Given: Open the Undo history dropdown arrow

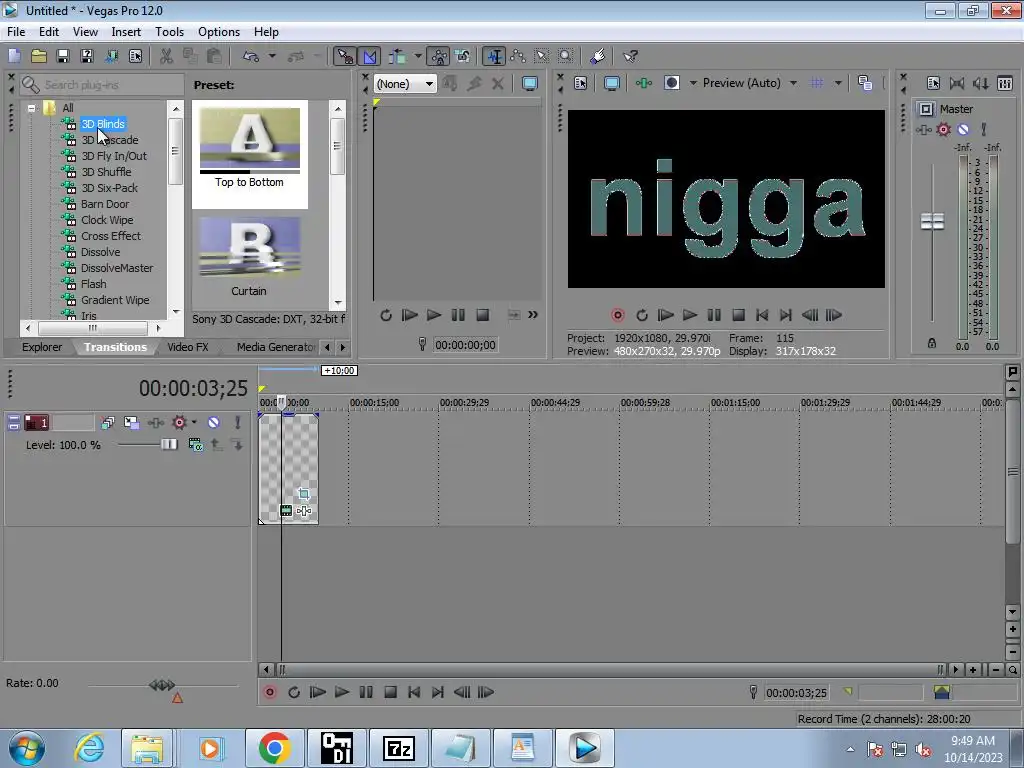Looking at the screenshot, I should [x=272, y=56].
